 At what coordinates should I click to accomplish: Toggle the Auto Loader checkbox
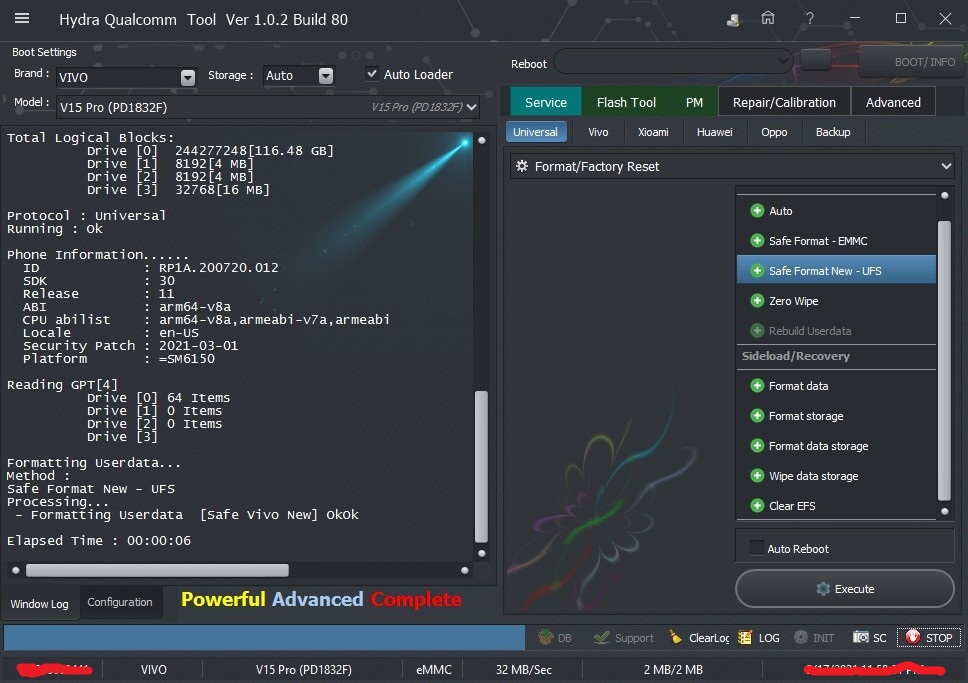pyautogui.click(x=372, y=73)
